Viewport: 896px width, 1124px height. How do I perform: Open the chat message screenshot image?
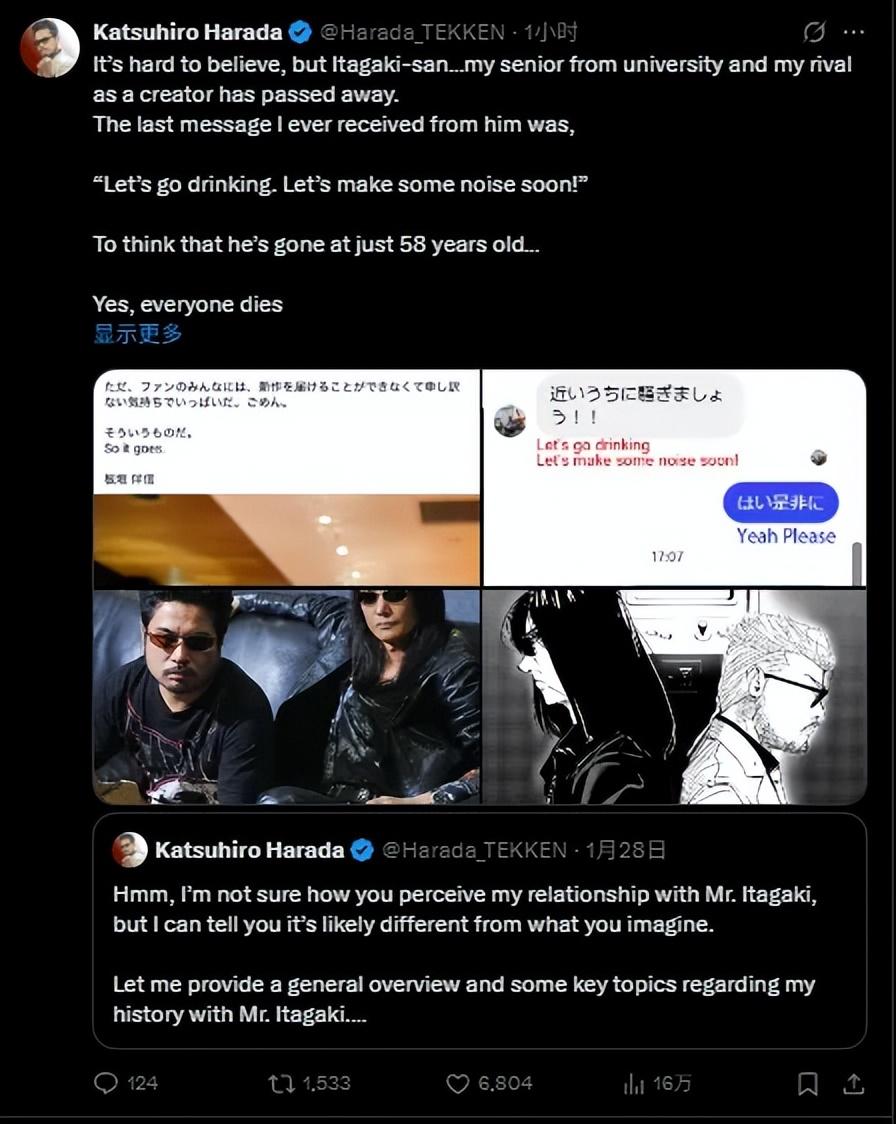[x=675, y=477]
